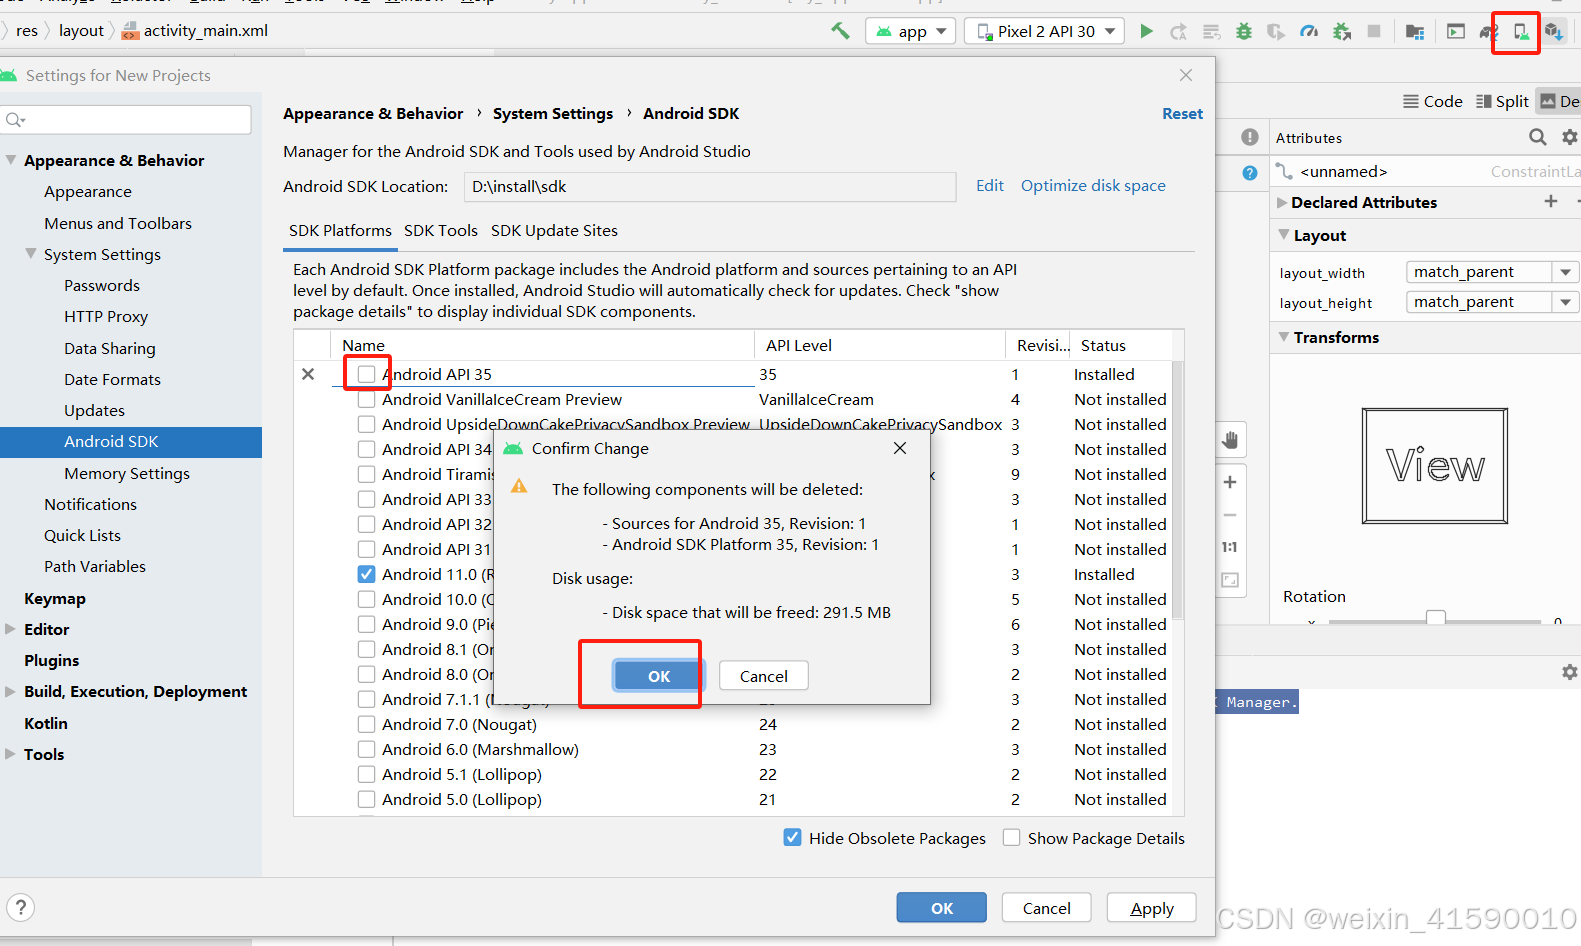Screen dimensions: 1581x946
Task: Select the Pan hand tool in designer
Action: tap(1230, 440)
